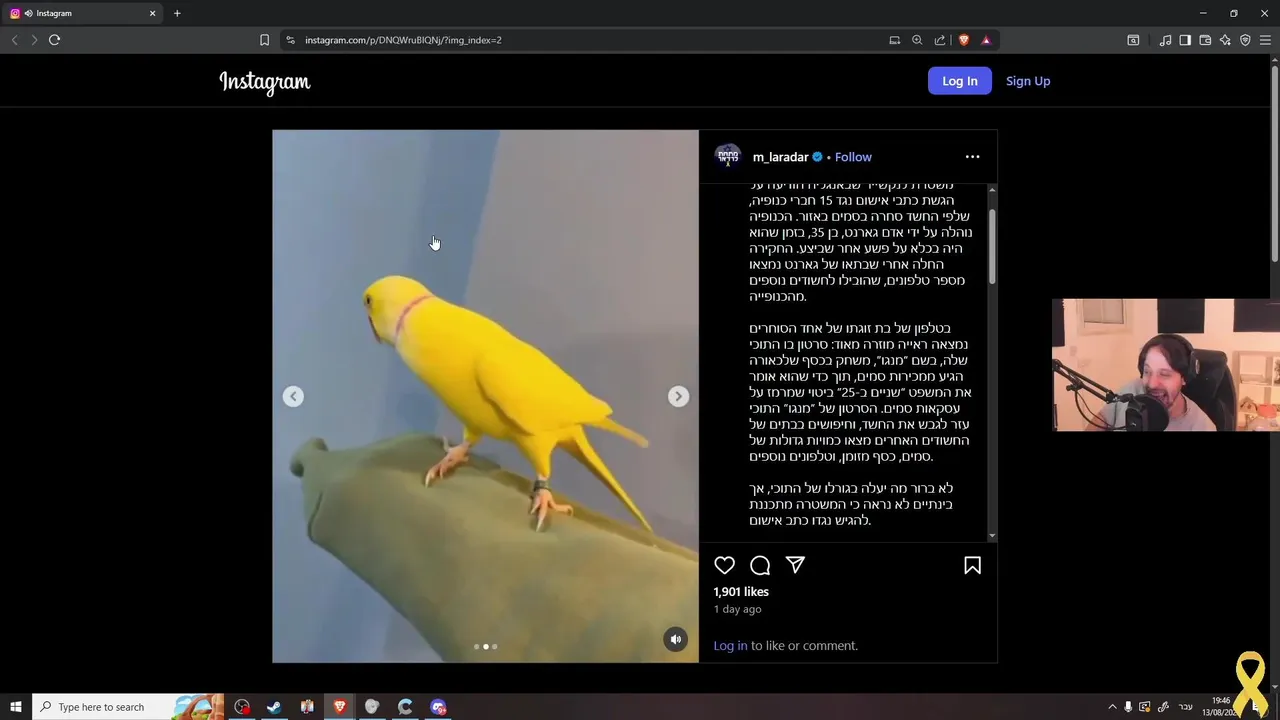Open the browser hamburger main menu
This screenshot has width=1280, height=720.
pos(1265,40)
